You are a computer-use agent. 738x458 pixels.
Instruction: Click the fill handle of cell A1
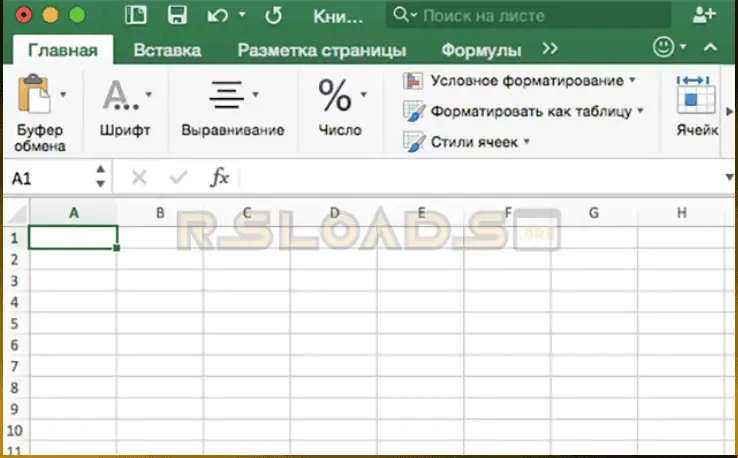click(x=116, y=248)
